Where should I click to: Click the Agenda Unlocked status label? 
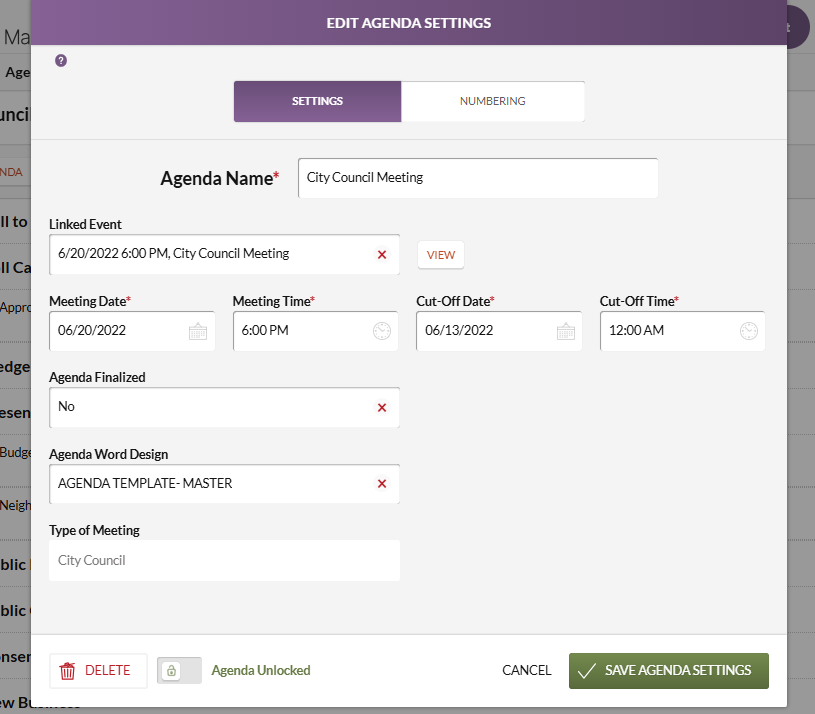pyautogui.click(x=261, y=670)
